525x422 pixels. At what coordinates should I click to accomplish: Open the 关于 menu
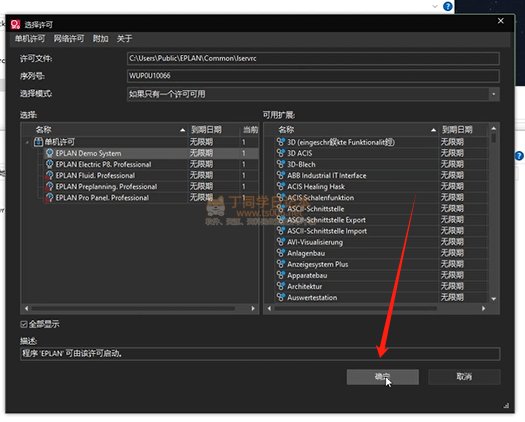125,39
